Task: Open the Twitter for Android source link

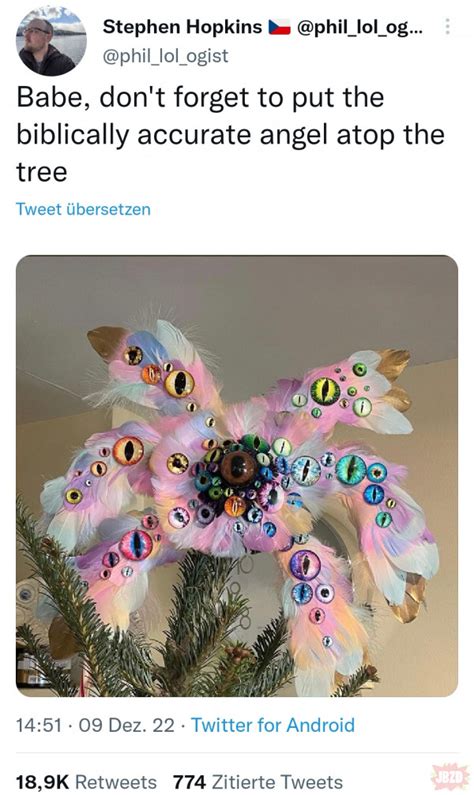Action: [273, 725]
